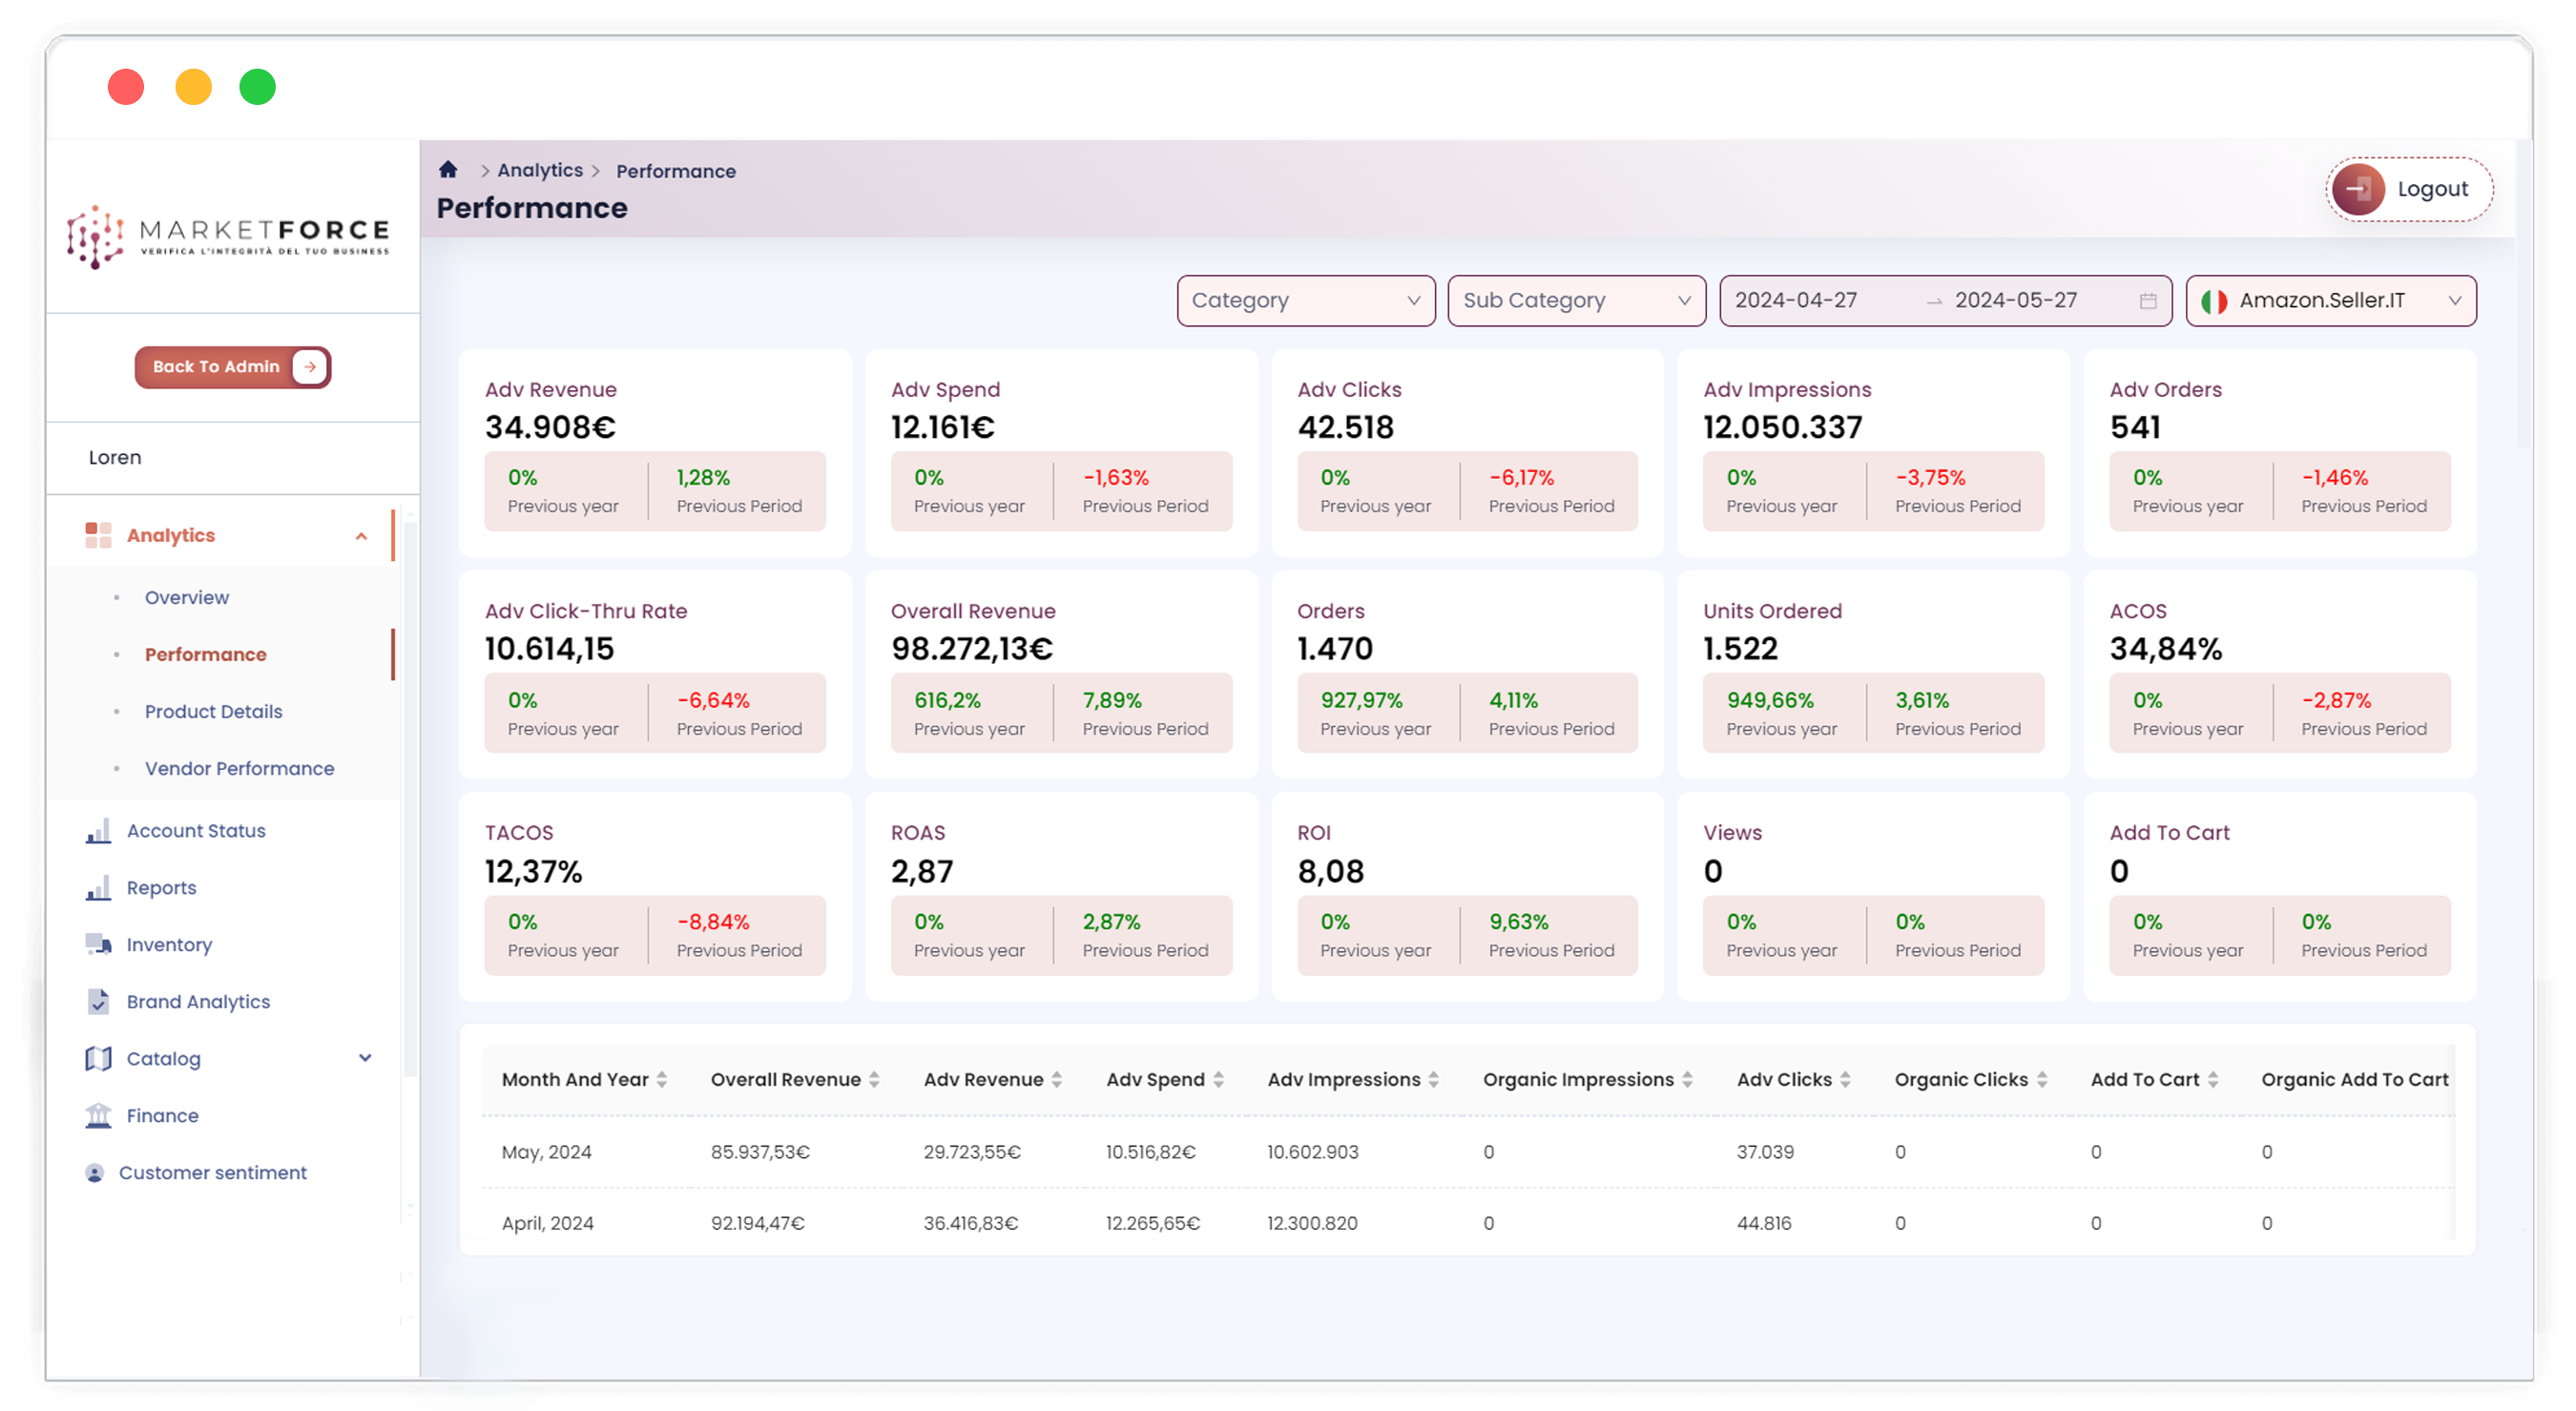The image size is (2576, 1411).
Task: Sort the table by Overall Revenue
Action: (x=875, y=1079)
